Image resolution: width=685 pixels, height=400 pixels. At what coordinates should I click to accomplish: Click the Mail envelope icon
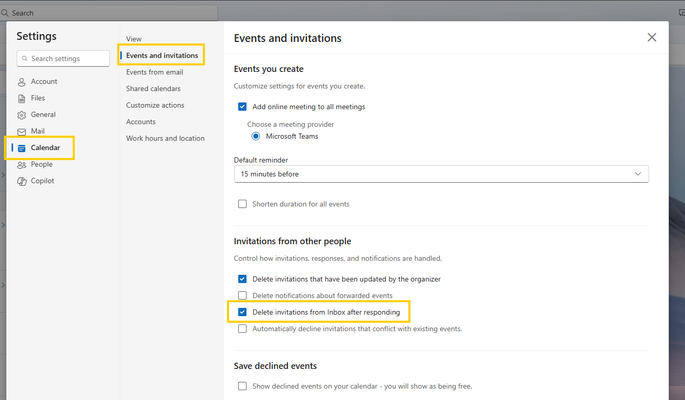(21, 131)
